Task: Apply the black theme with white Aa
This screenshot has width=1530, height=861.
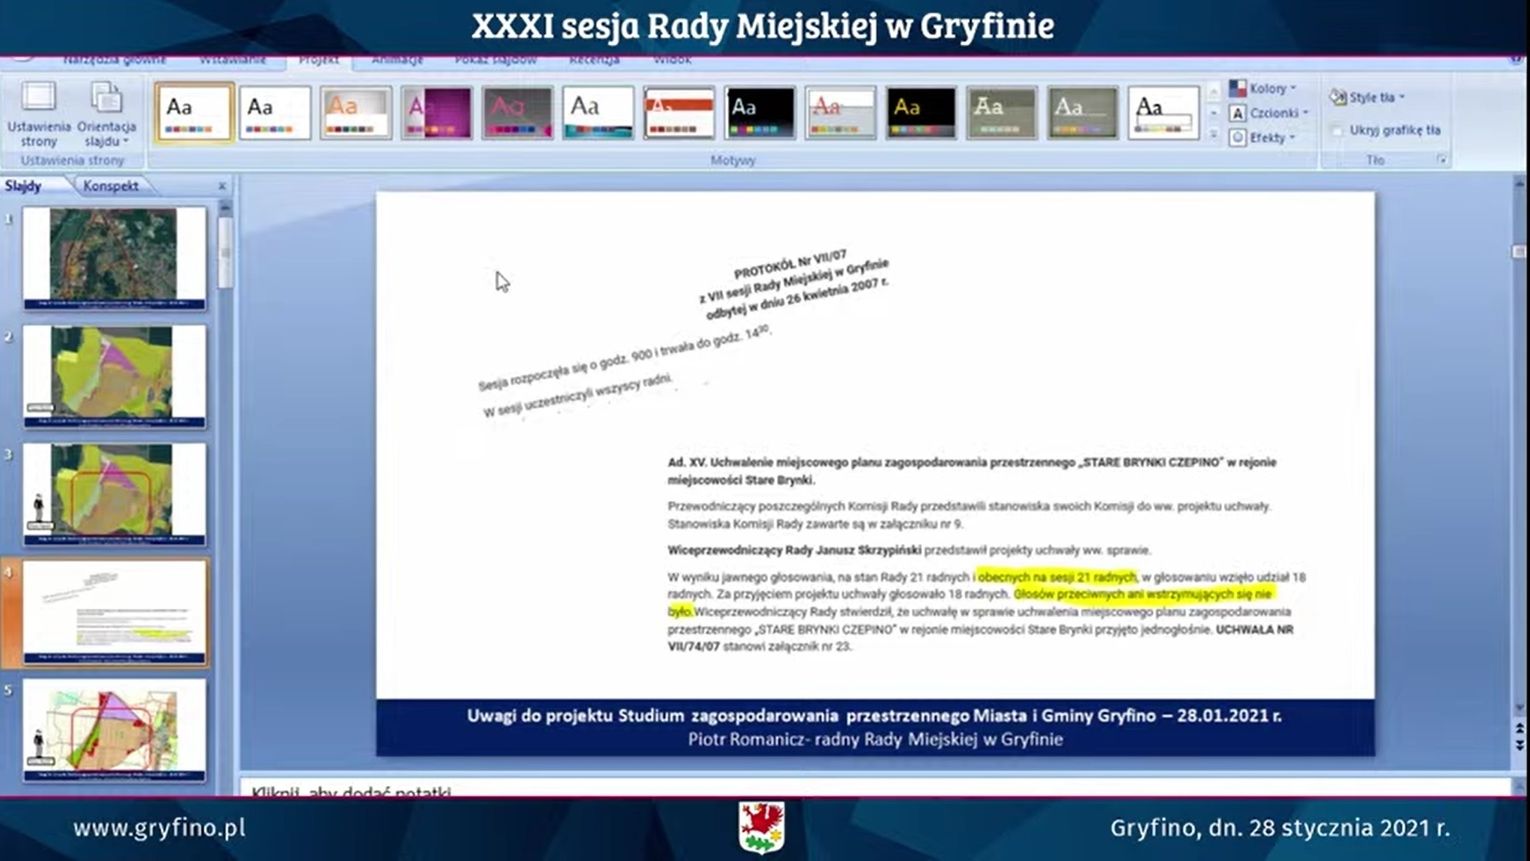Action: (x=759, y=112)
